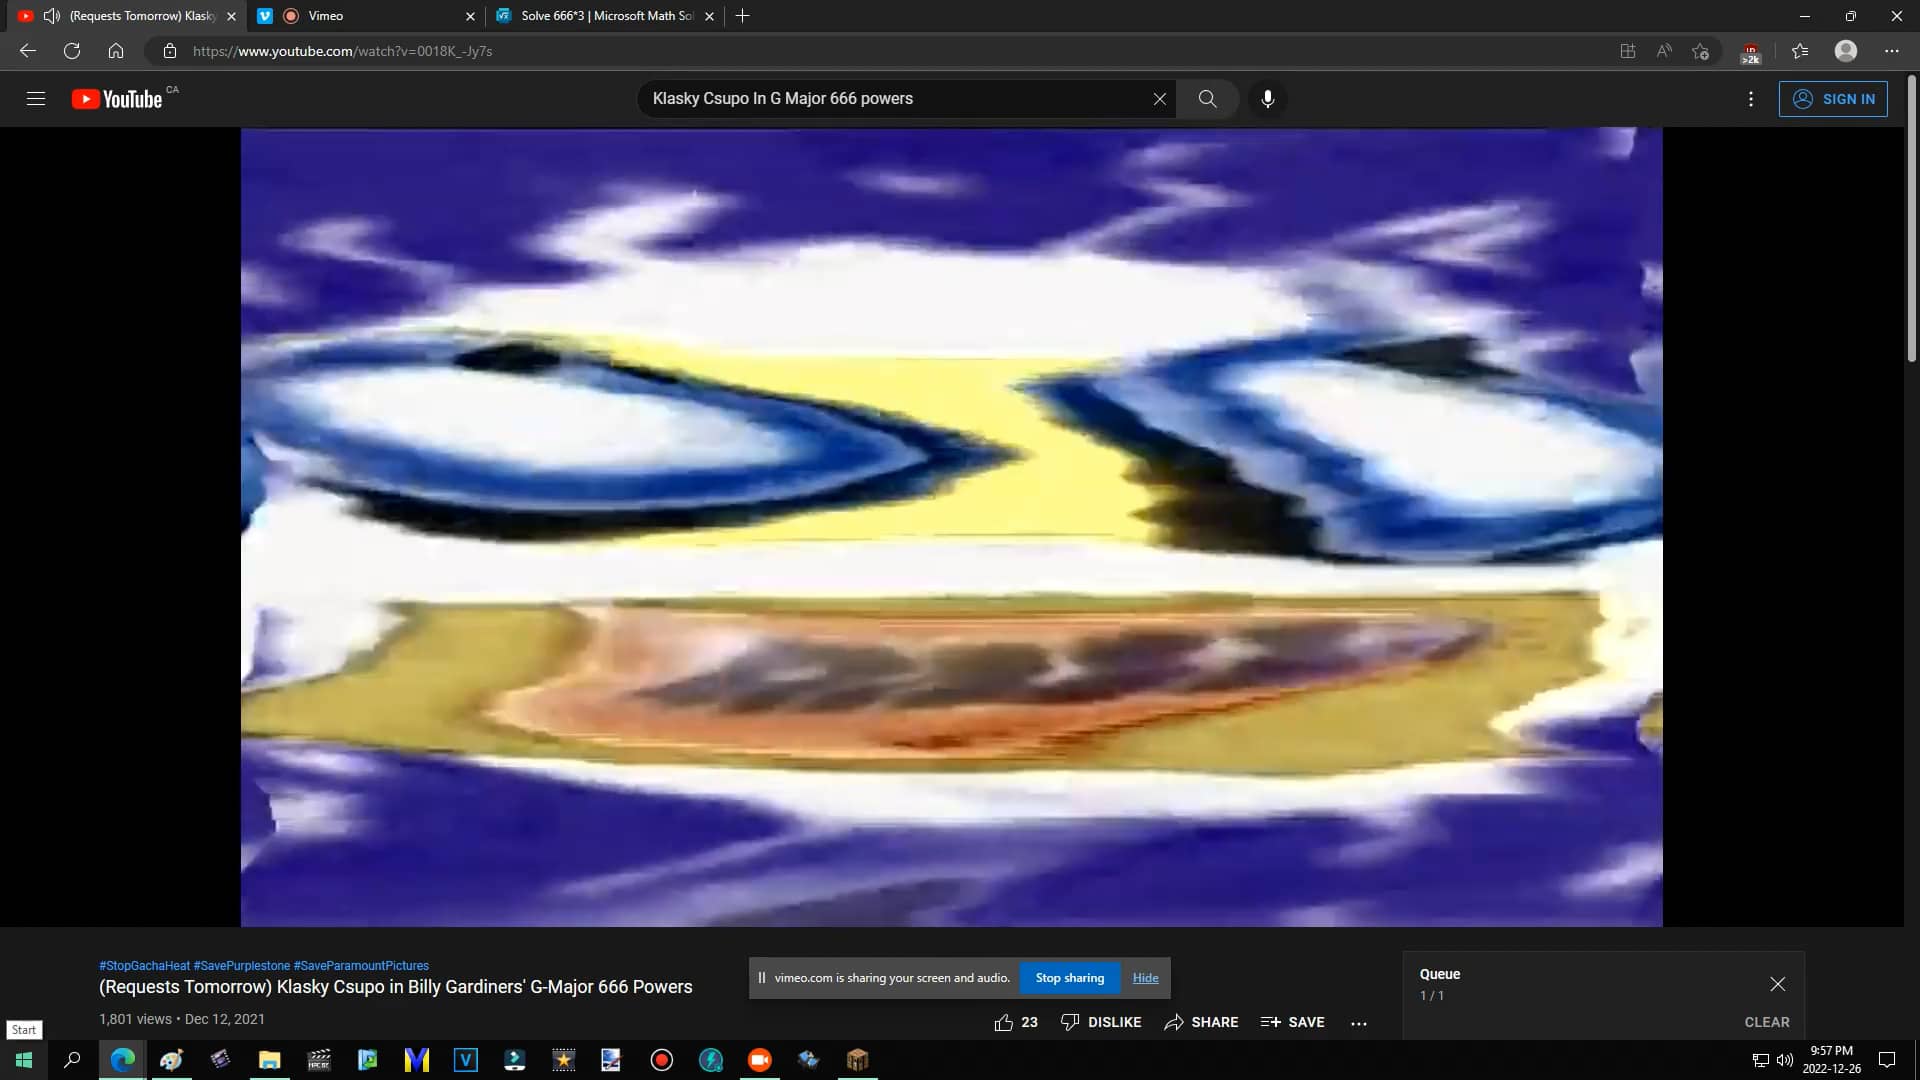Add this page to favorites with the star icon
The width and height of the screenshot is (1920, 1080).
click(x=1699, y=51)
